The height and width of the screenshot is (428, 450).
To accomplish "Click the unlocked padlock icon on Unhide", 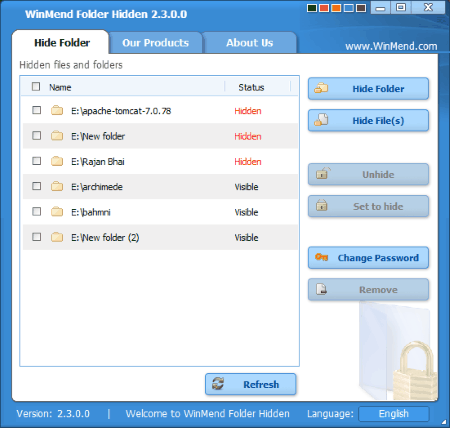I will [323, 173].
